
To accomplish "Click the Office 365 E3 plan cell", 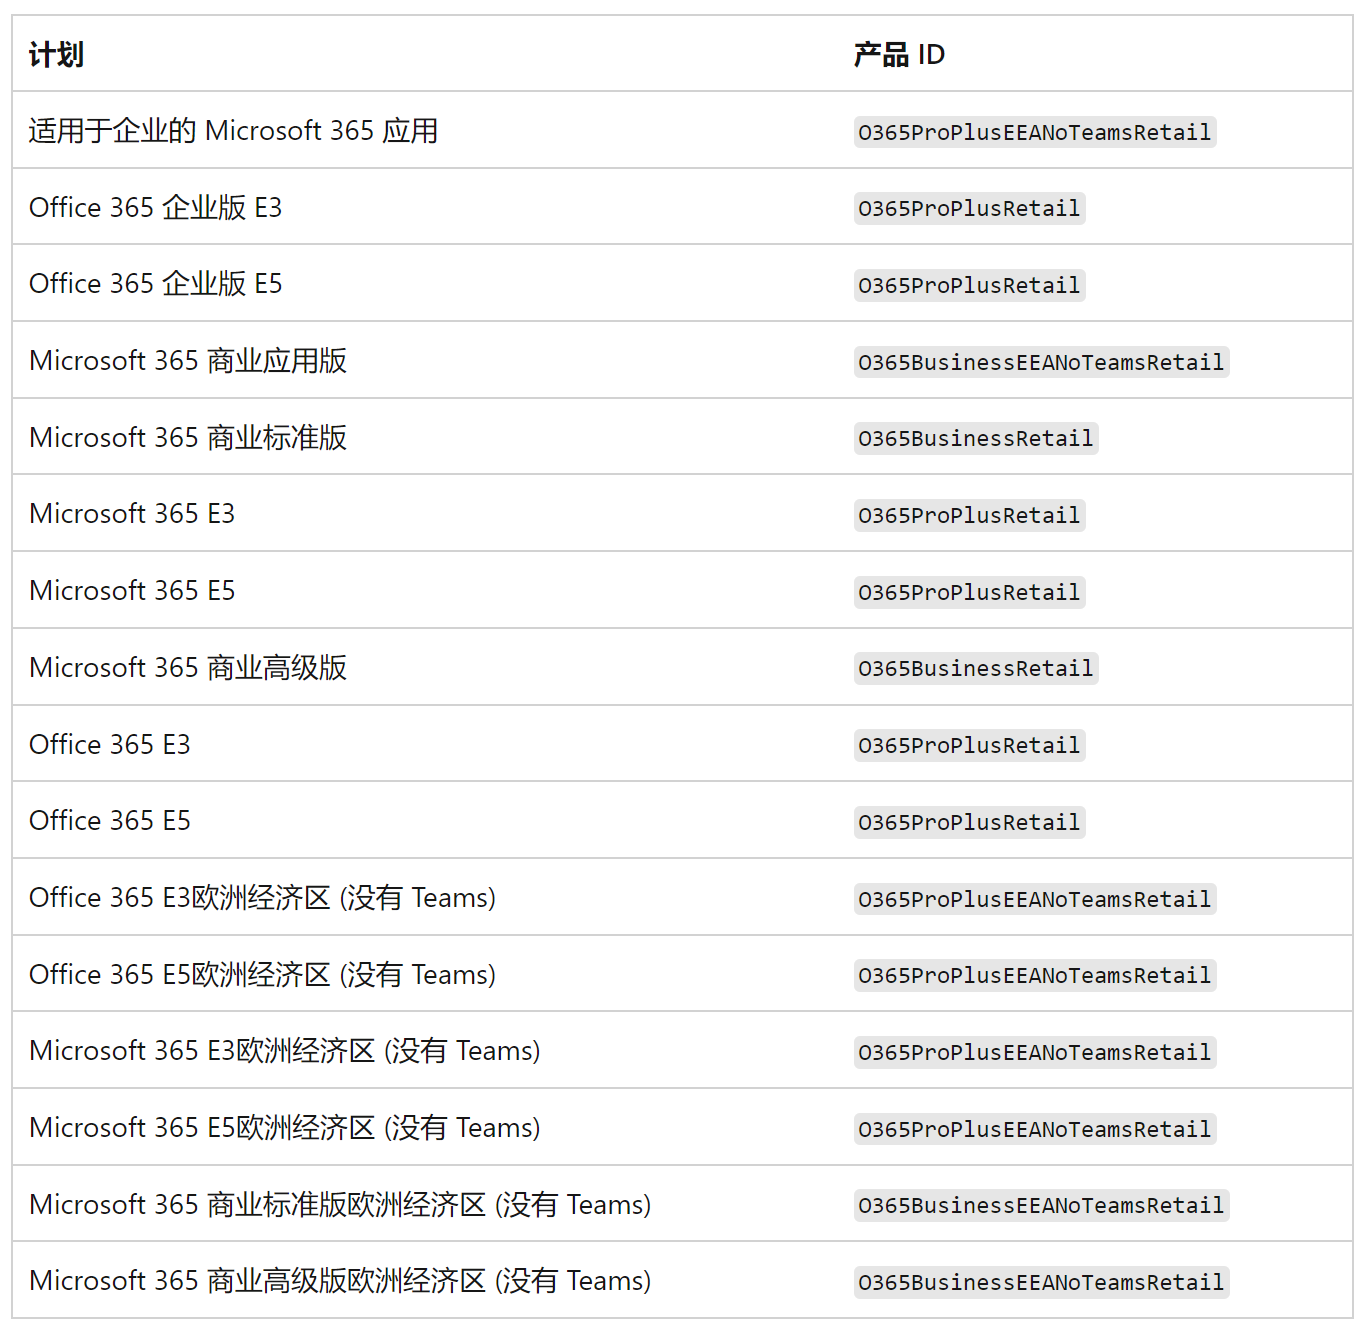I will [x=109, y=745].
